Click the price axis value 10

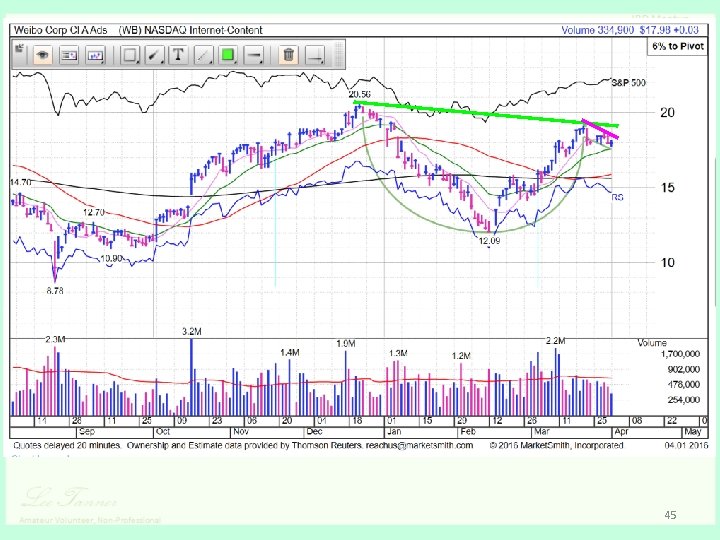[668, 263]
